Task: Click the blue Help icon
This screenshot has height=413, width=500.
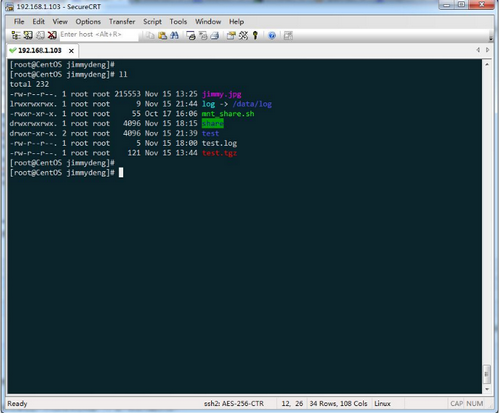Action: click(272, 35)
